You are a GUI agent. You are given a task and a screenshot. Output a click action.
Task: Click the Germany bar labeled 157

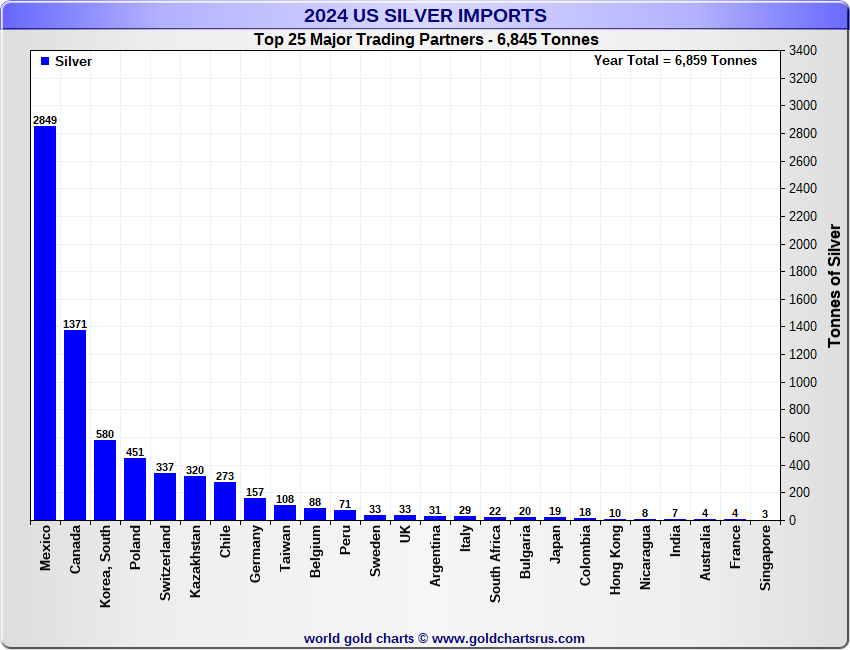click(x=255, y=509)
